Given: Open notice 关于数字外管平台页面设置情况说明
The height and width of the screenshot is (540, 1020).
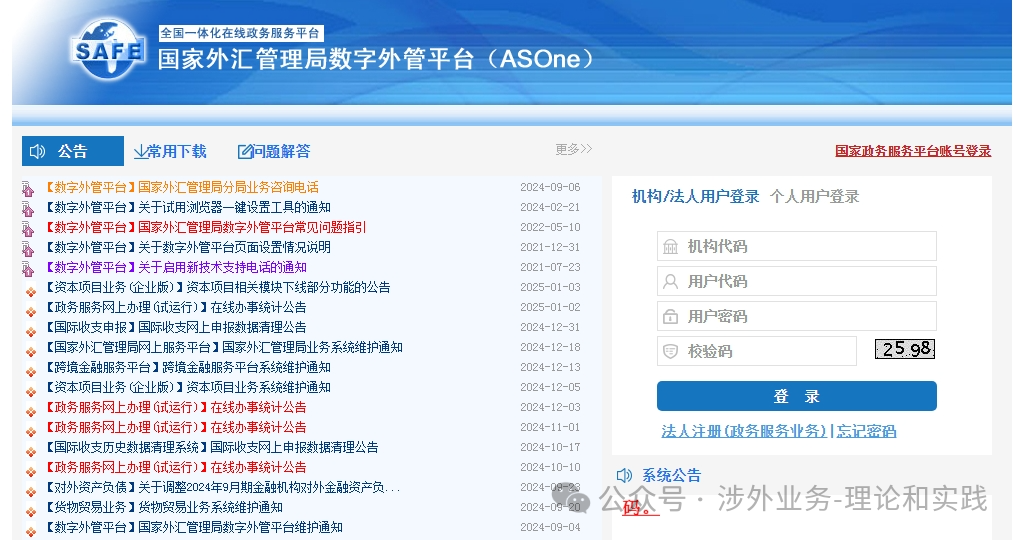Looking at the screenshot, I should (x=187, y=247).
